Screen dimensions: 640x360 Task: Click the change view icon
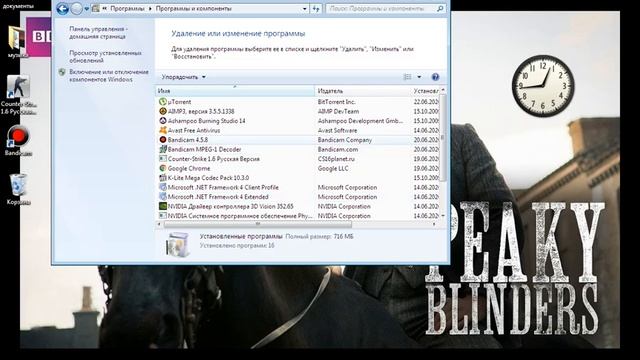(x=407, y=77)
